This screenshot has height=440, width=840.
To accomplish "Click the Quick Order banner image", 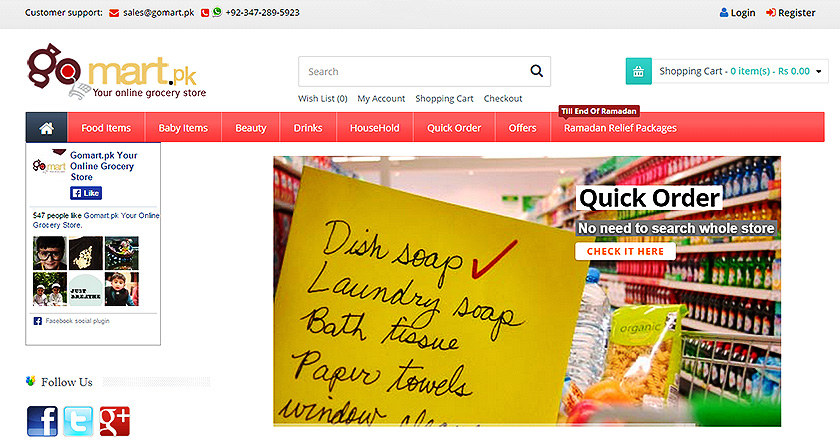I will 527,291.
